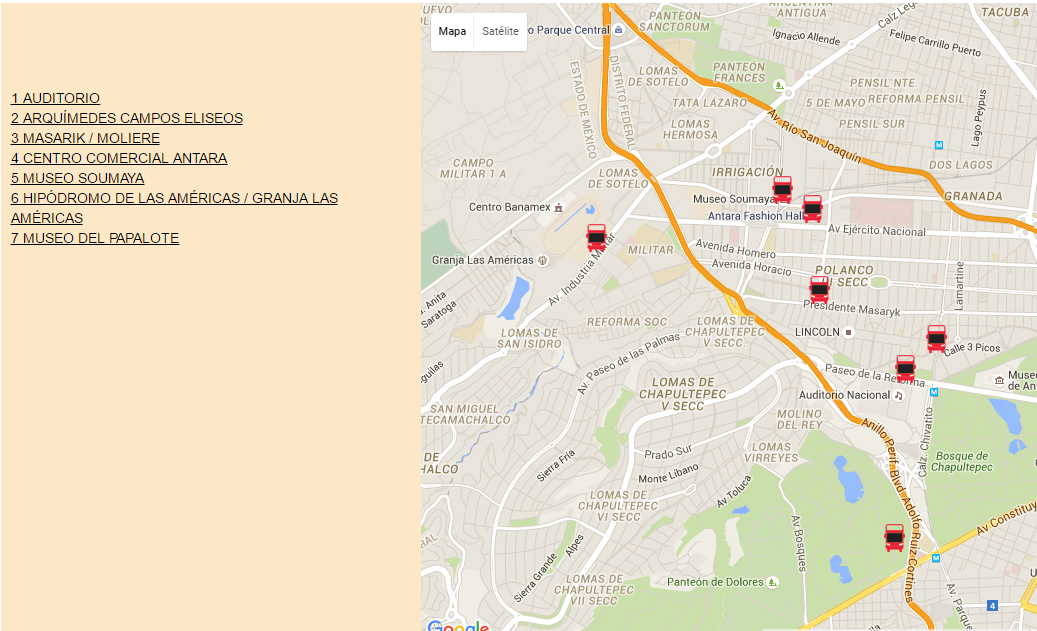Select the bus marker near Calle 3 Picos

pyautogui.click(x=936, y=339)
